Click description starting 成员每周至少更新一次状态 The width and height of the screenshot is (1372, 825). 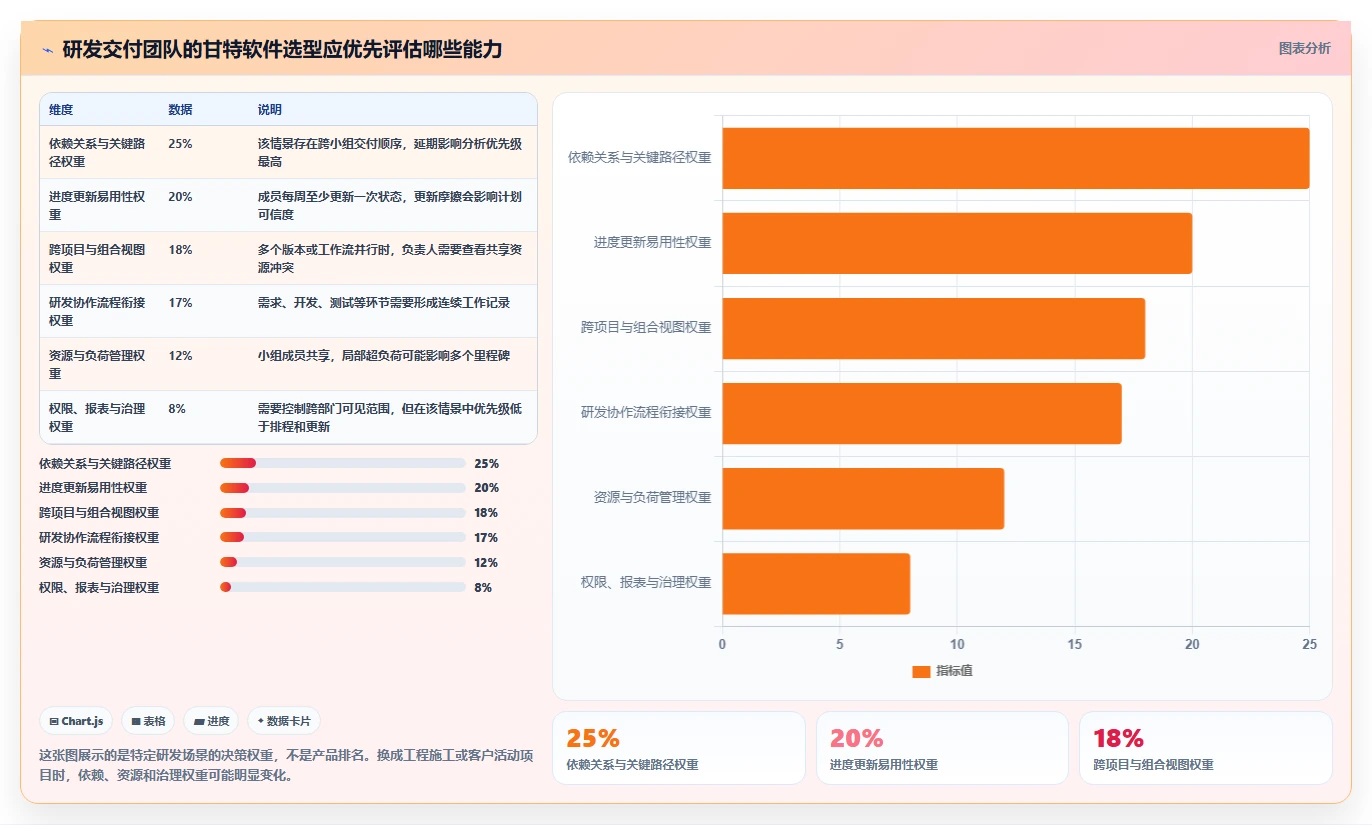pos(390,205)
